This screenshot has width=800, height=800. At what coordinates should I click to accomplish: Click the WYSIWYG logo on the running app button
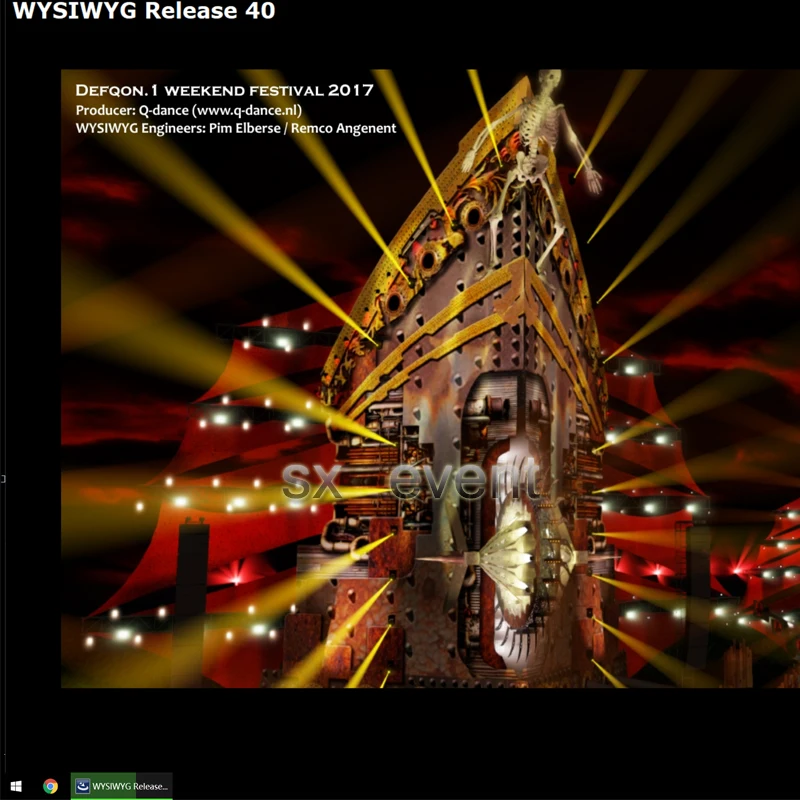(81, 786)
